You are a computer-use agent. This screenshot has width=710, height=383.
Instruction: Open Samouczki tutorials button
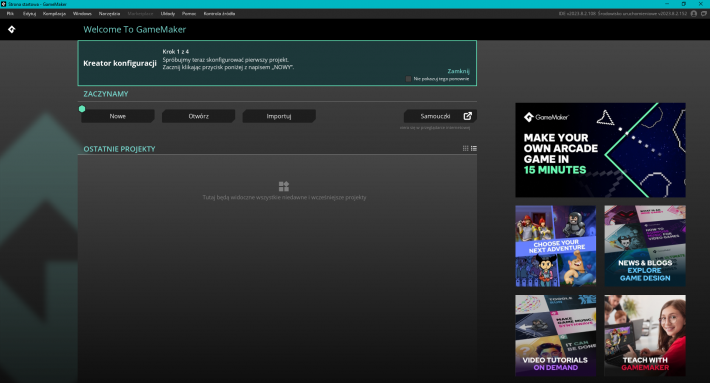pyautogui.click(x=440, y=116)
